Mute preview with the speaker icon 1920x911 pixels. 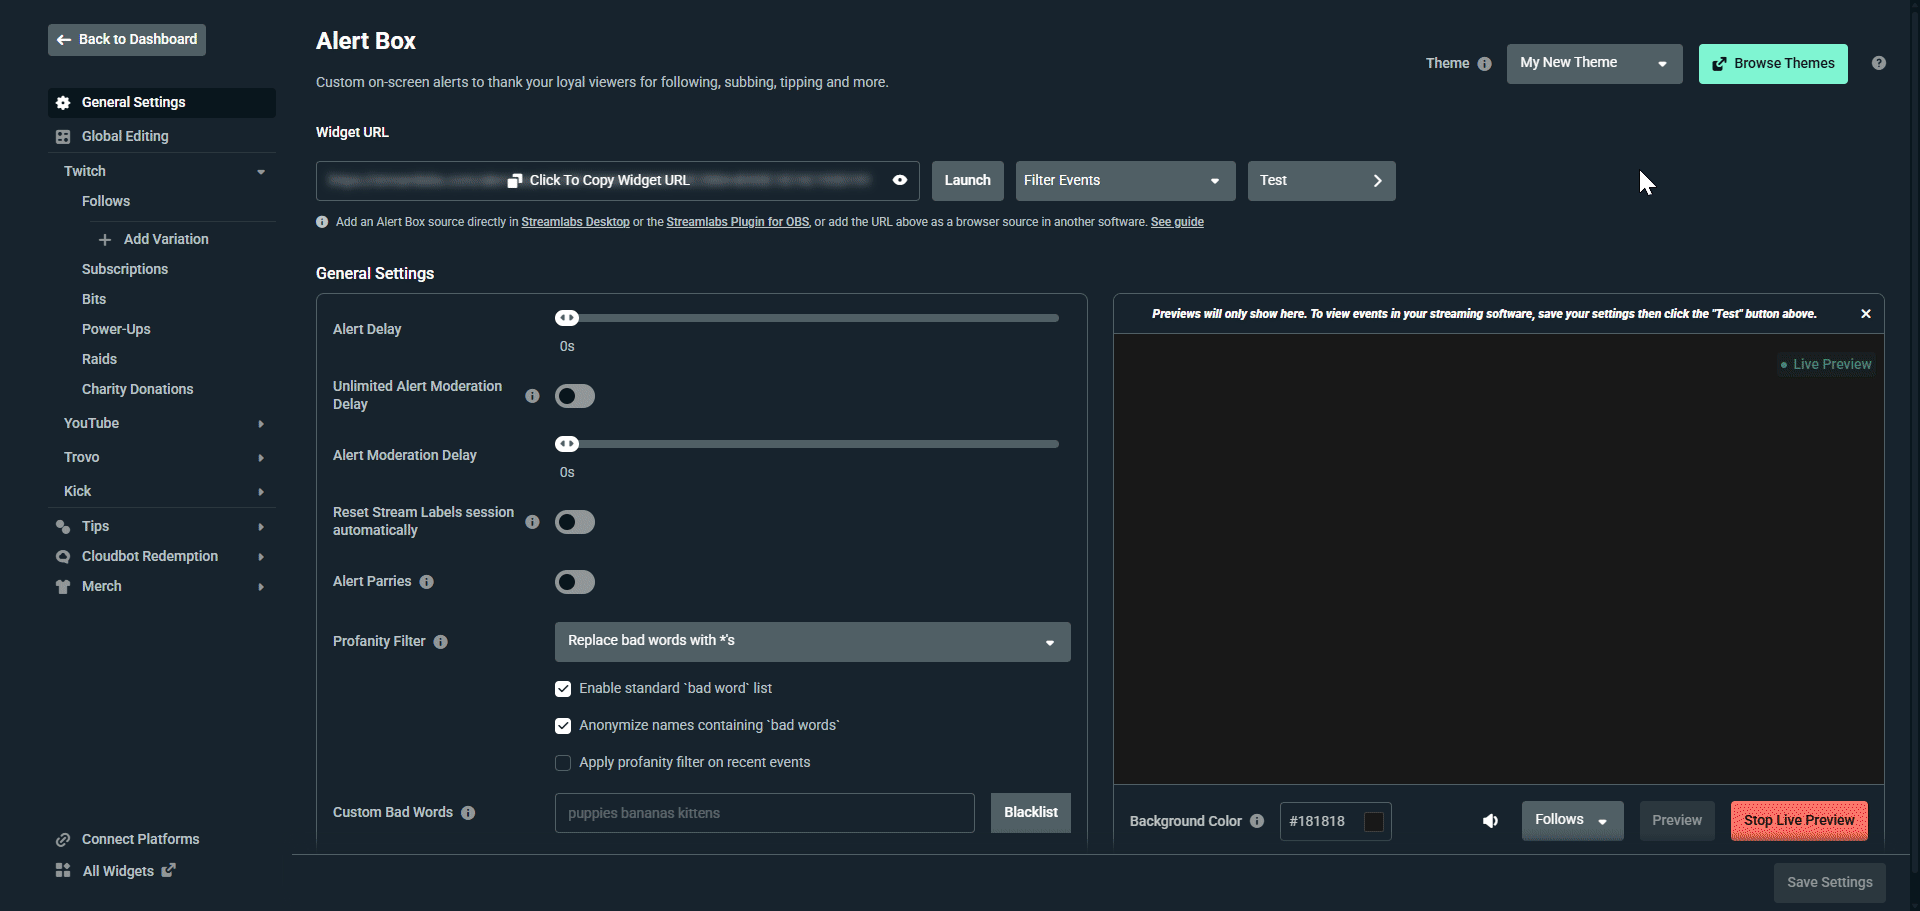coord(1490,821)
